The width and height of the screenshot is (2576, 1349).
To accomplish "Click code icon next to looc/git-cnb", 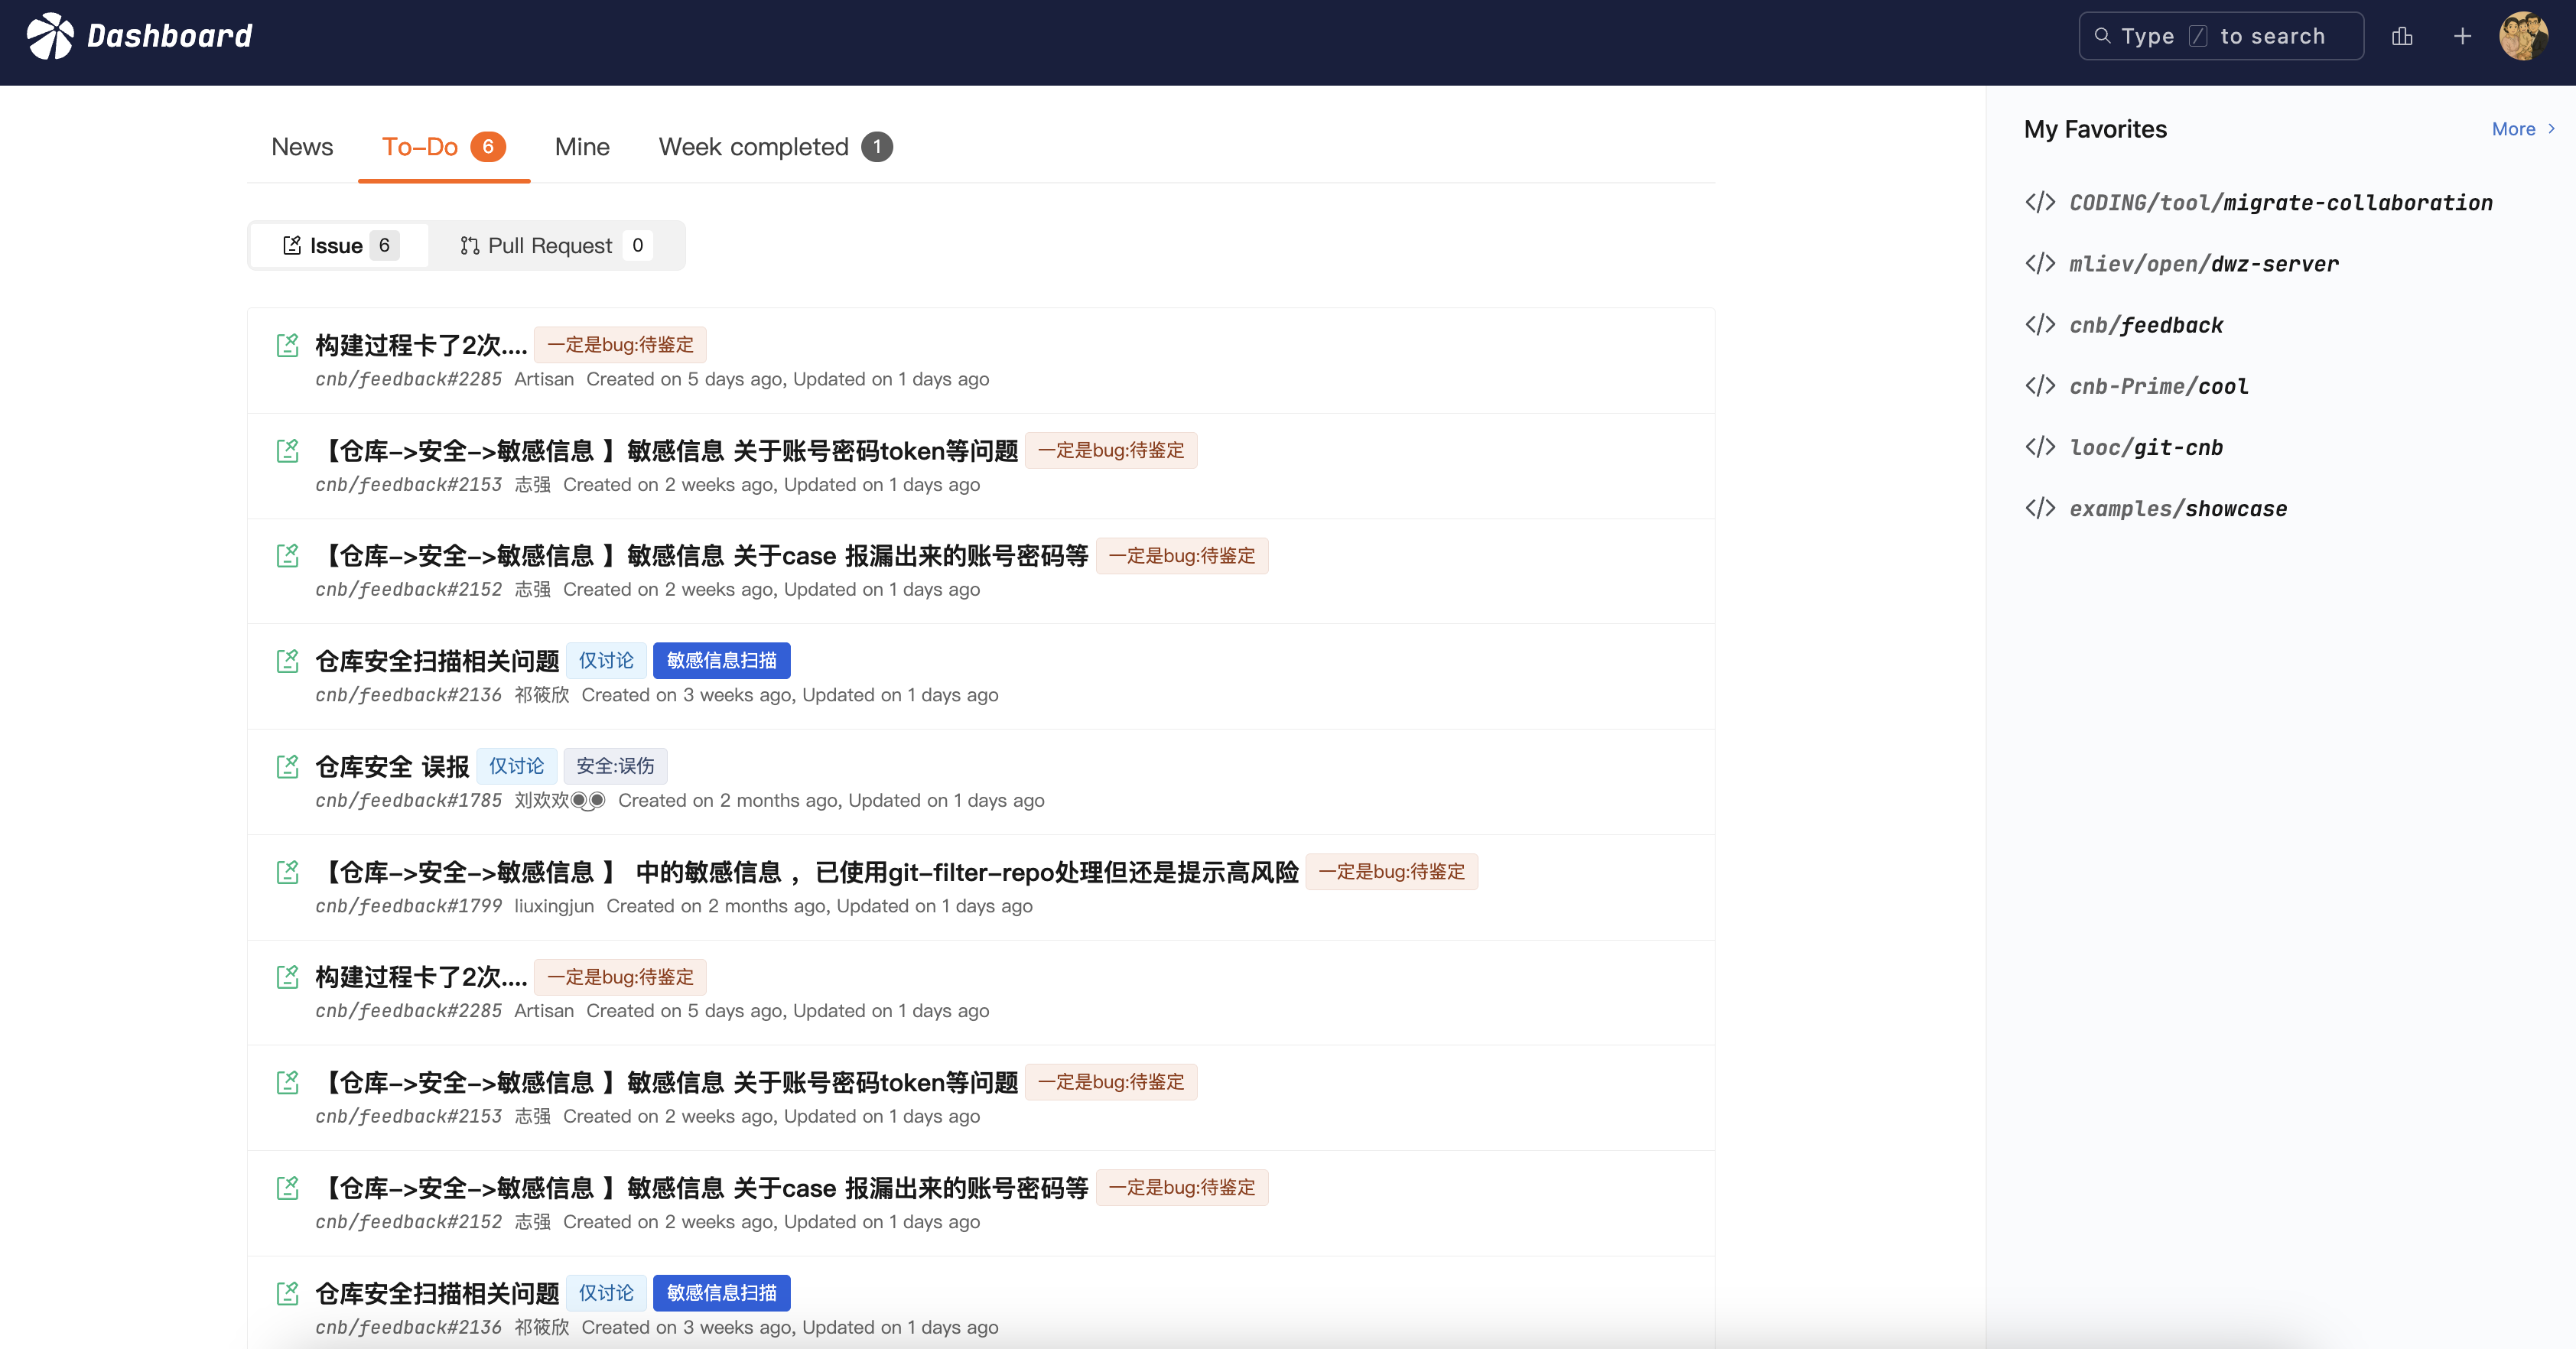I will click(2040, 447).
